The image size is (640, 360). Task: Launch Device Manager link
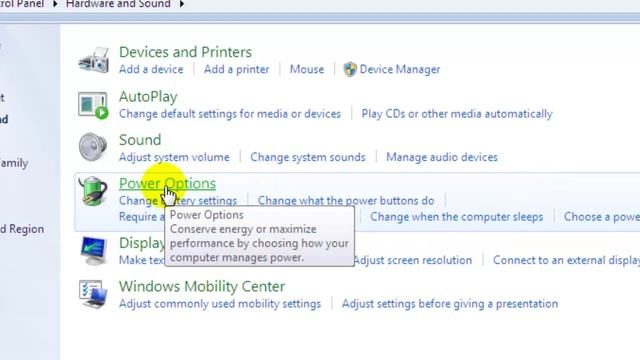(400, 69)
